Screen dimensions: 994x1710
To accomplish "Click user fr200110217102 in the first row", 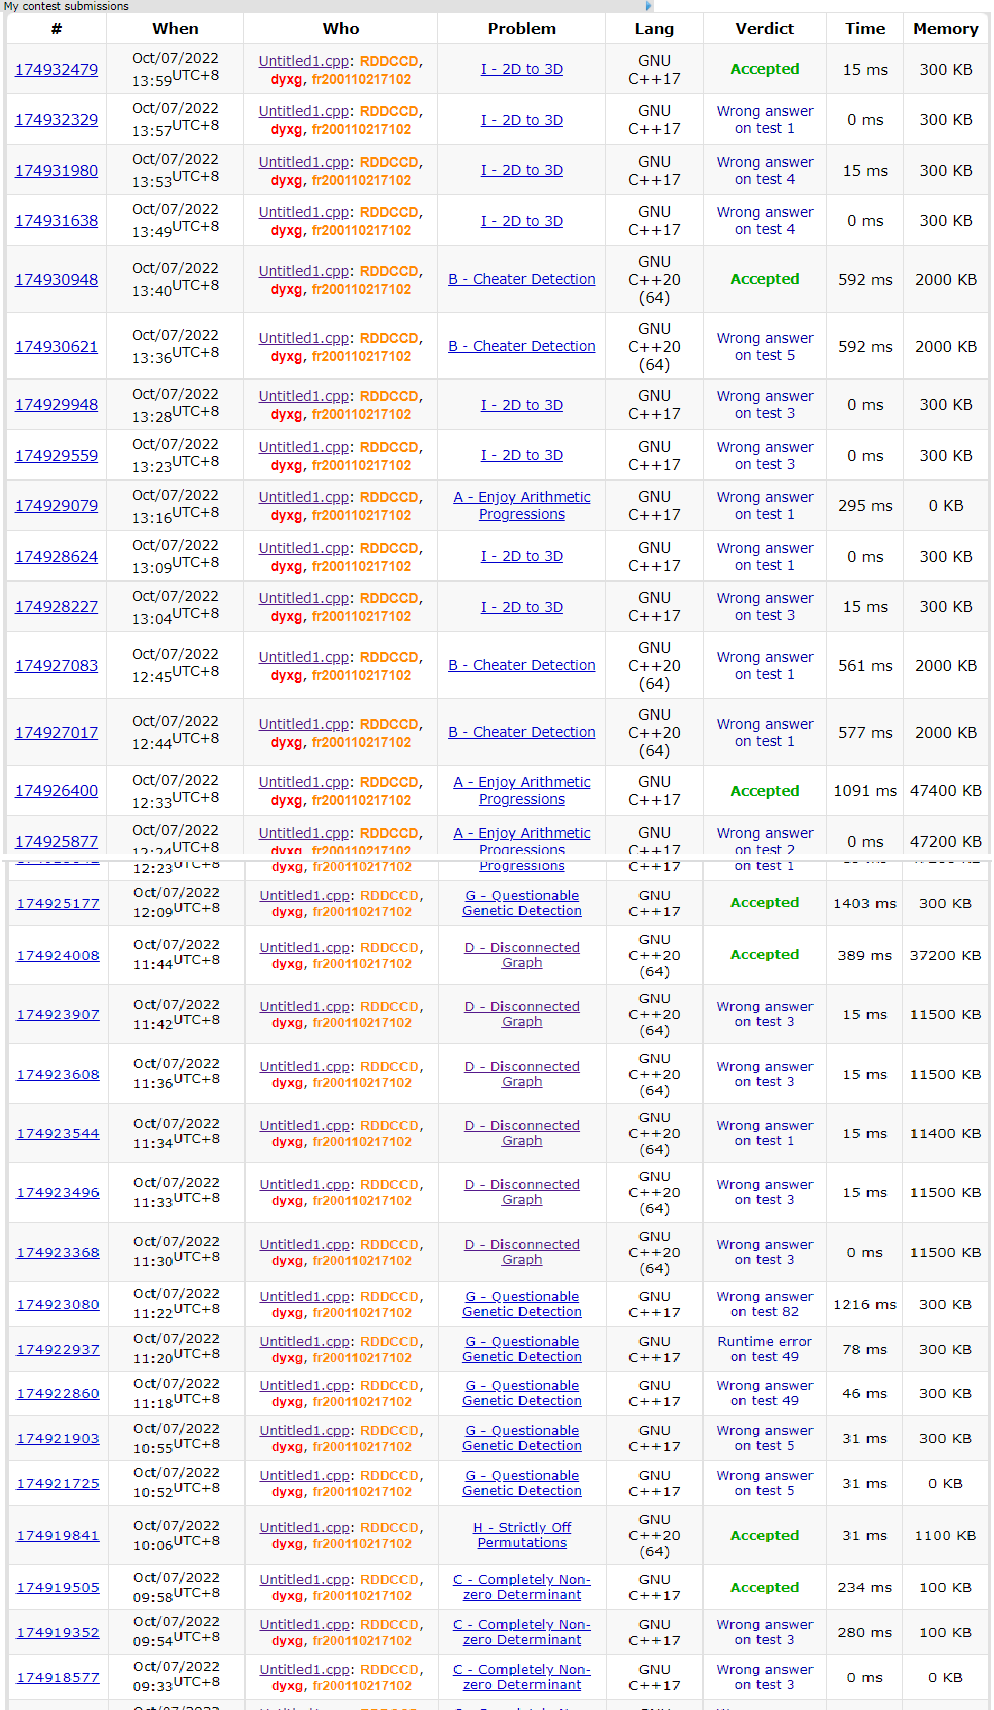I will (361, 80).
